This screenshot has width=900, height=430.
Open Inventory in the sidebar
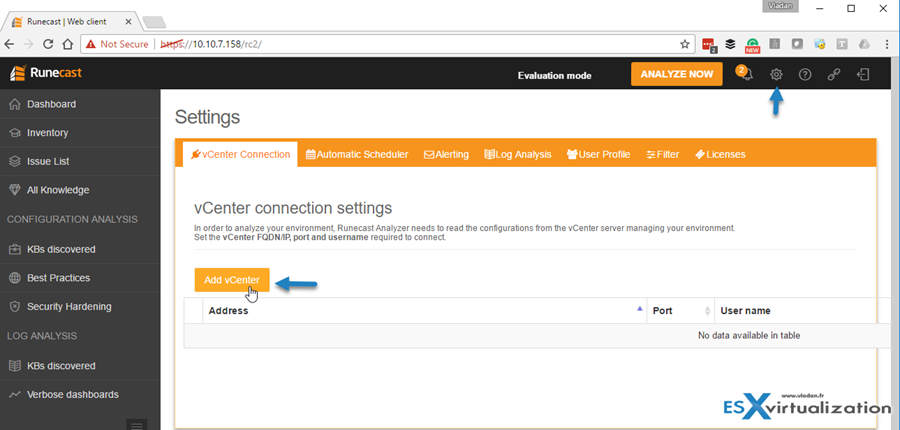(80, 133)
